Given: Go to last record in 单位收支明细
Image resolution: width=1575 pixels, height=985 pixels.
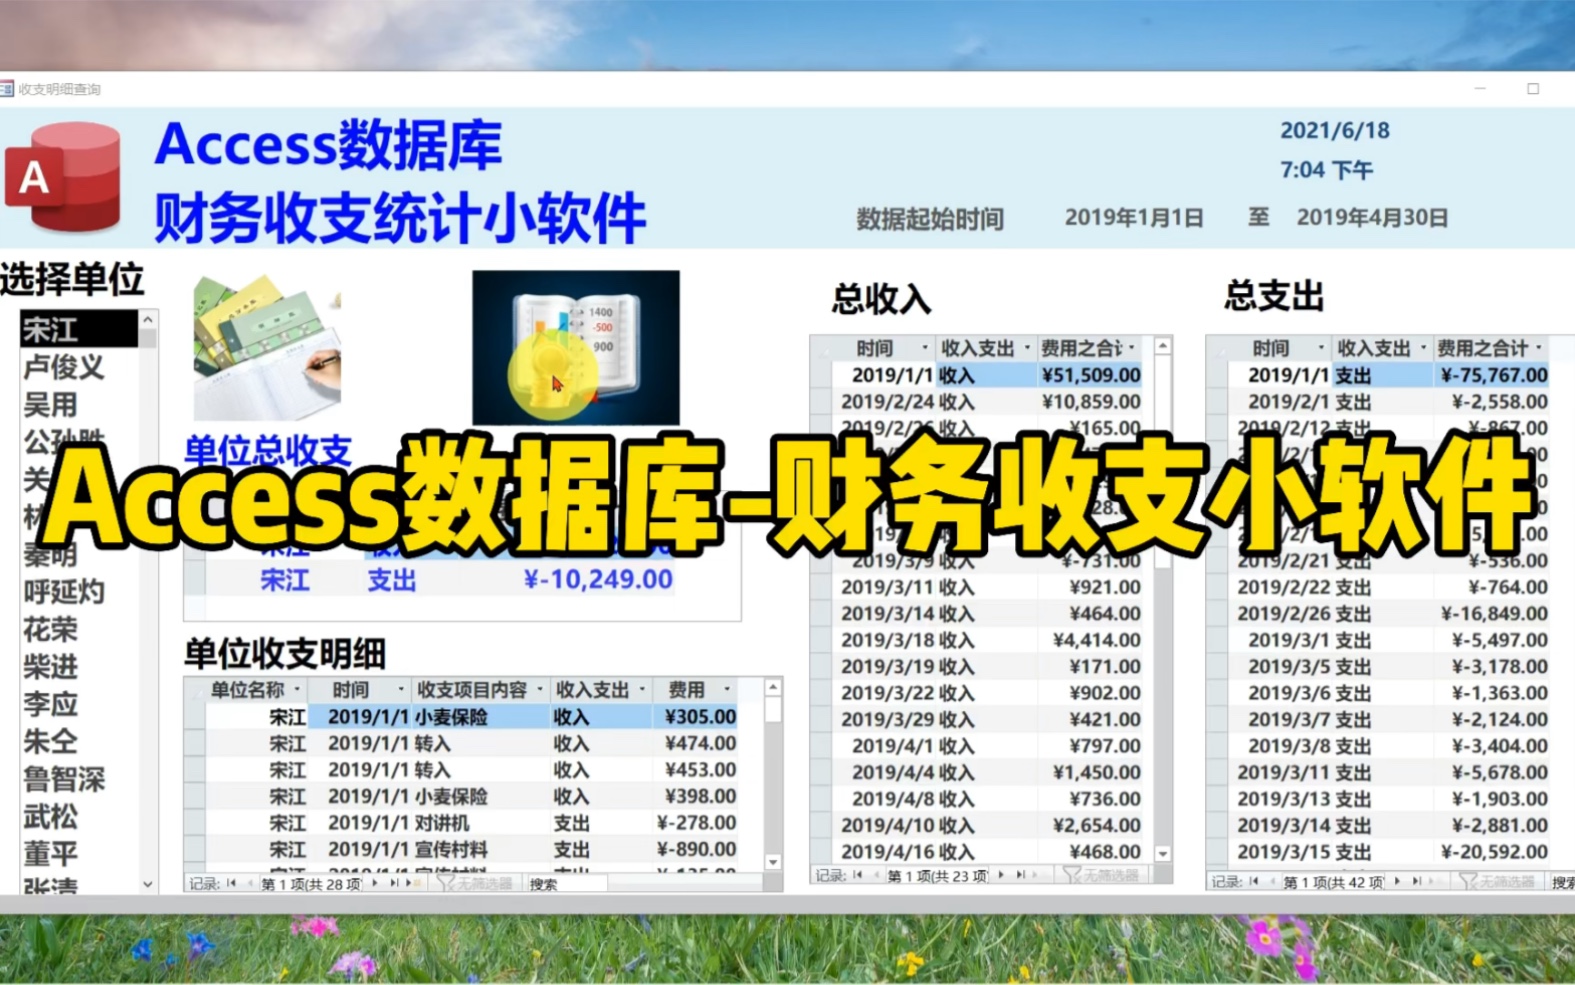Looking at the screenshot, I should pos(394,883).
